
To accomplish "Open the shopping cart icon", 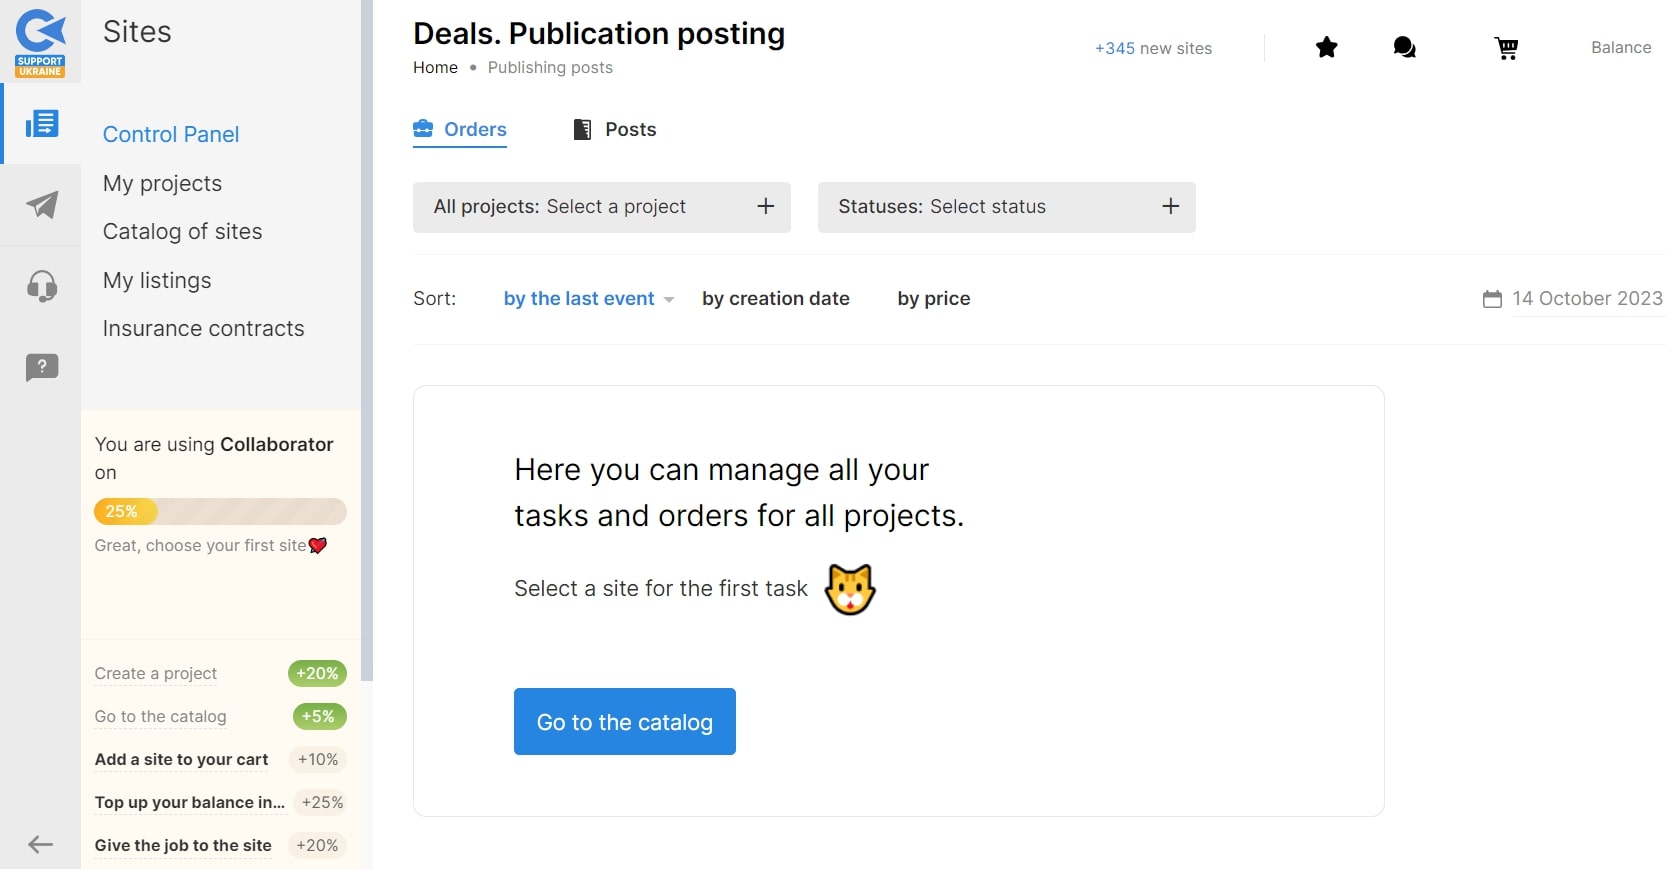I will 1506,48.
